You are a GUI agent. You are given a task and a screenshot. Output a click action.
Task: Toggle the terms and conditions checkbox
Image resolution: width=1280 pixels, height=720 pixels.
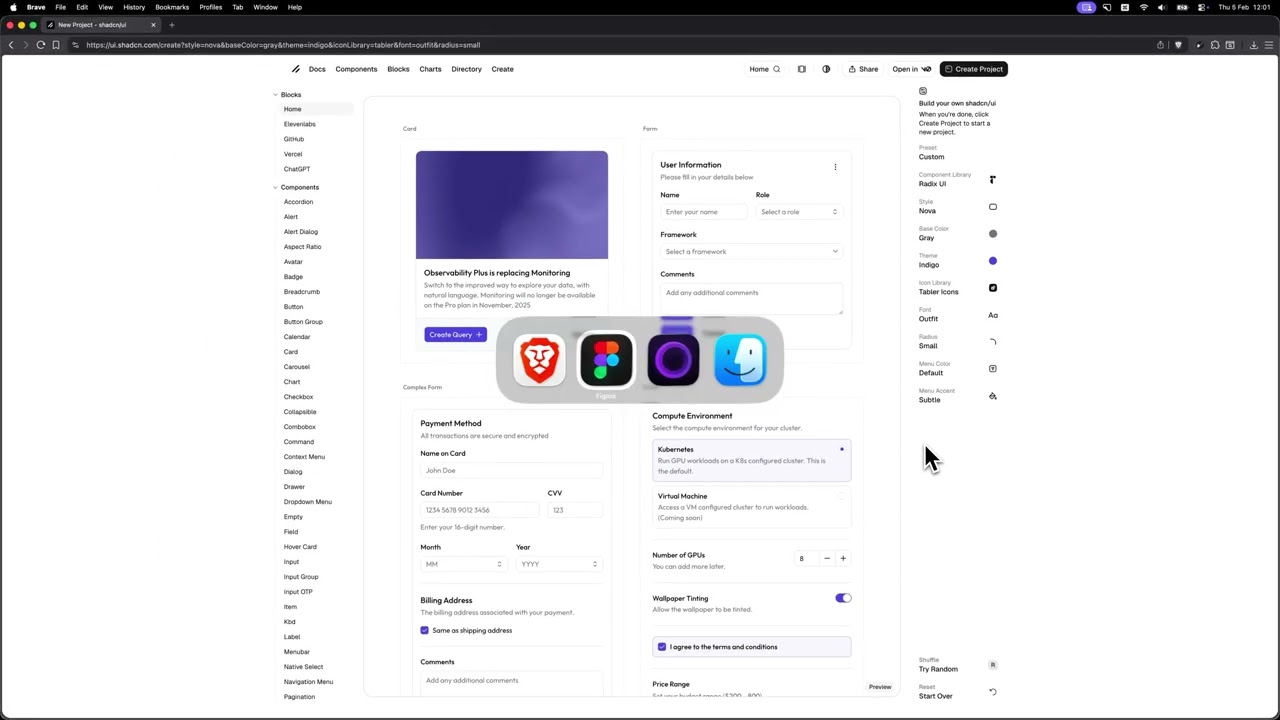(x=661, y=647)
